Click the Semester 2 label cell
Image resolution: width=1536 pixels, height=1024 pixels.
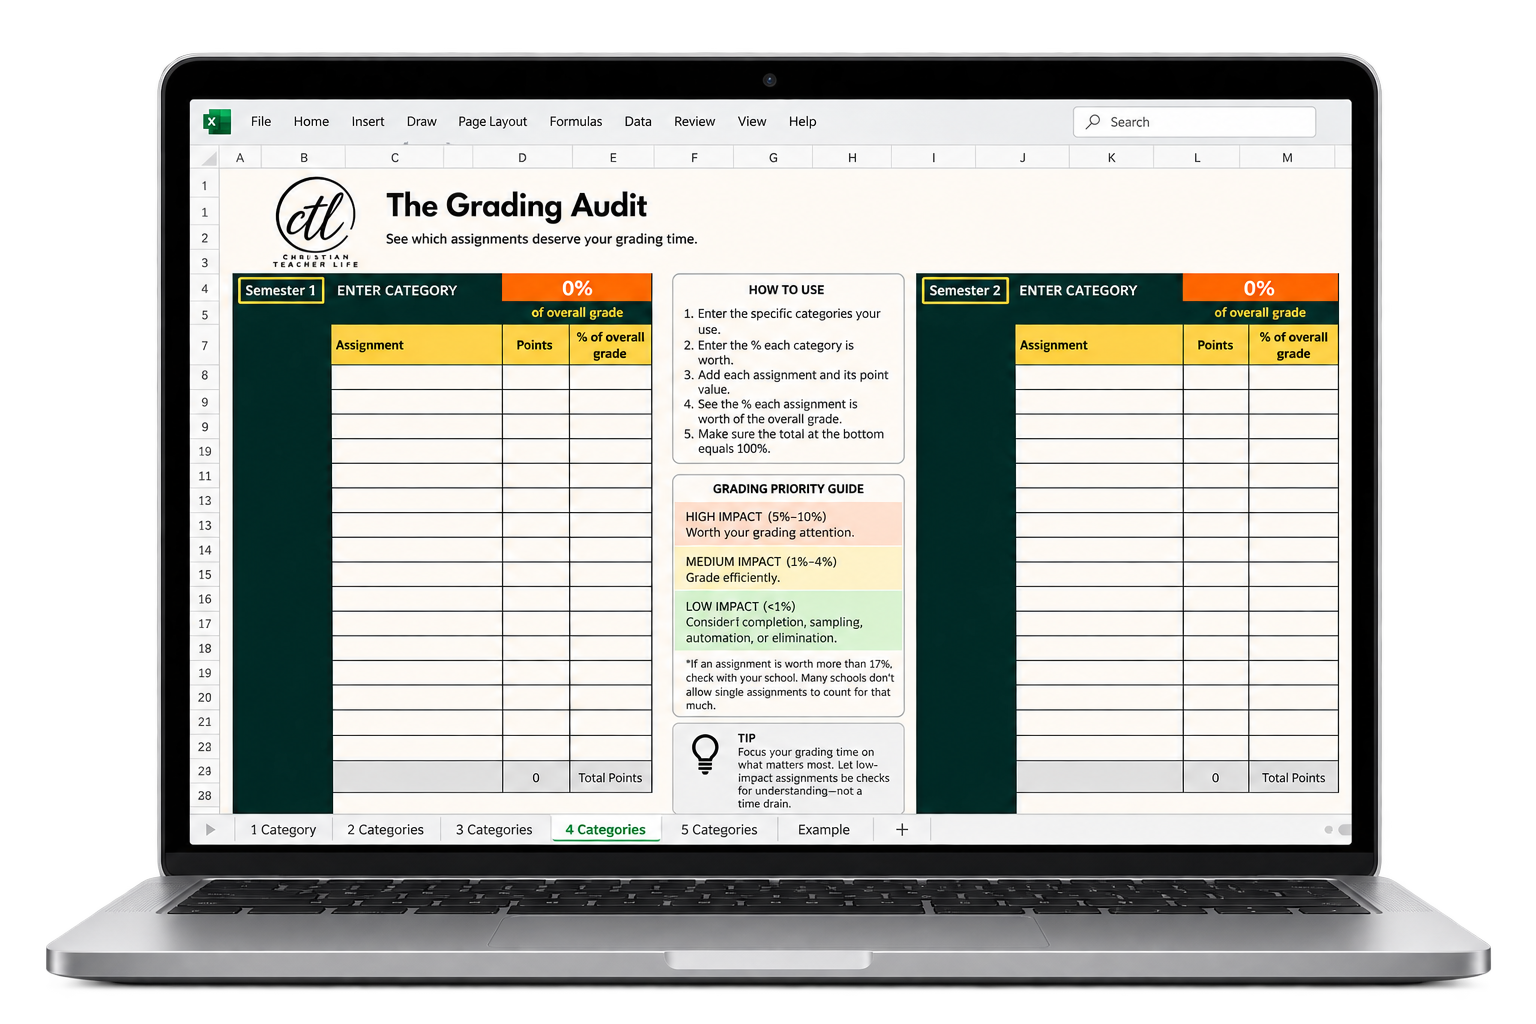965,291
